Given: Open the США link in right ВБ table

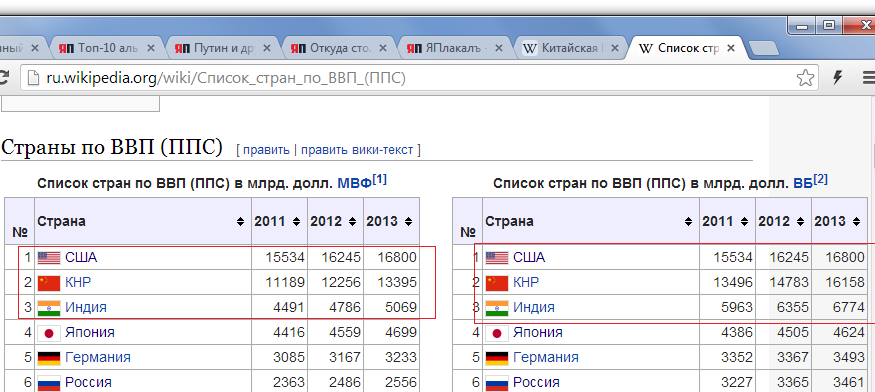Looking at the screenshot, I should [x=529, y=257].
